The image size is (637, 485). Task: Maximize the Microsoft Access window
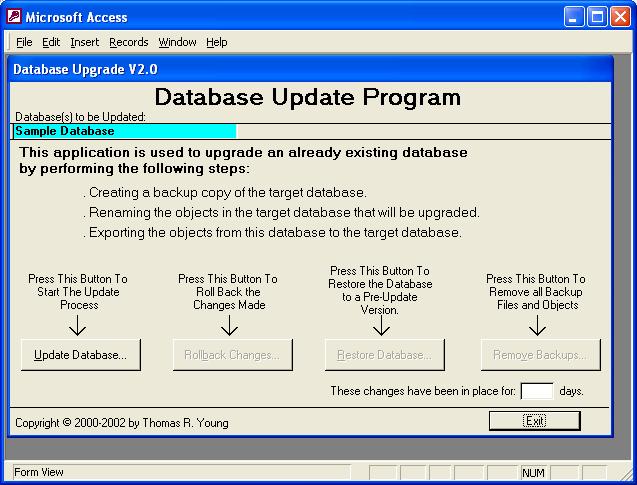[597, 17]
